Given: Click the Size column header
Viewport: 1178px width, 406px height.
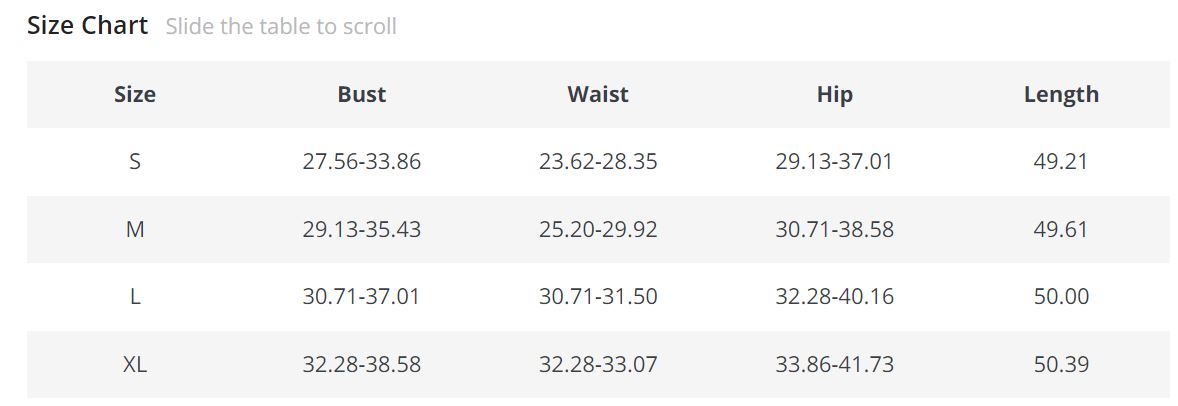Looking at the screenshot, I should click(135, 94).
